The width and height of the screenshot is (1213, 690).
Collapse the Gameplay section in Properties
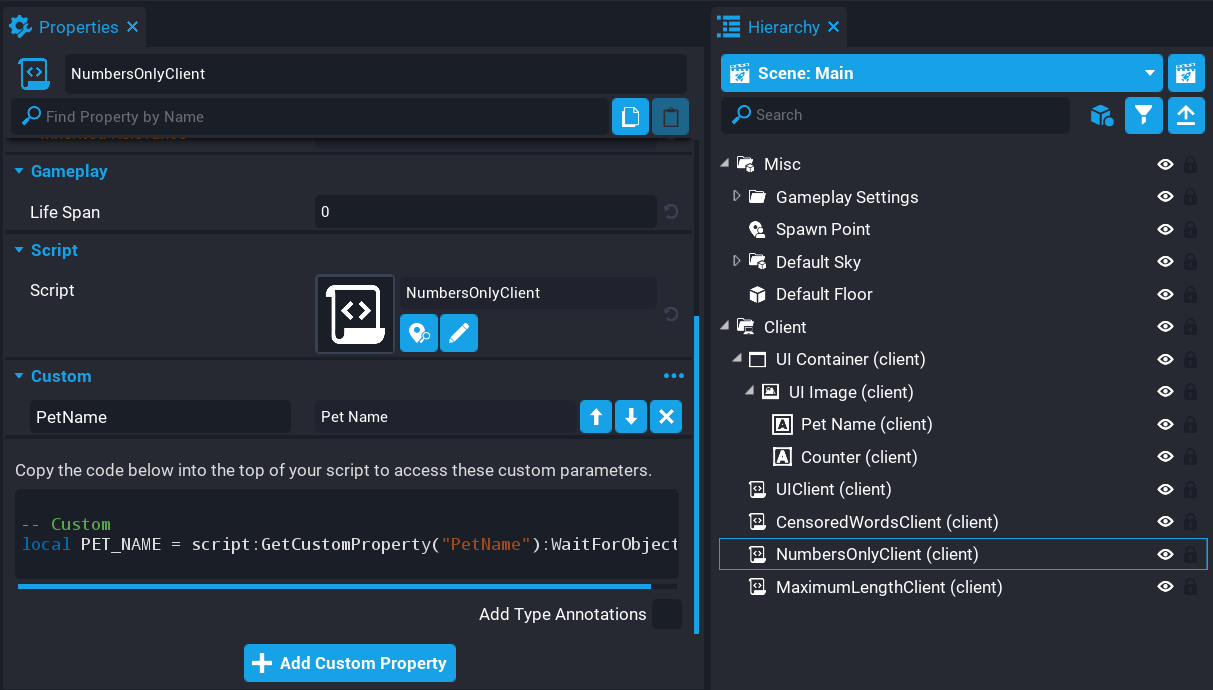19,172
